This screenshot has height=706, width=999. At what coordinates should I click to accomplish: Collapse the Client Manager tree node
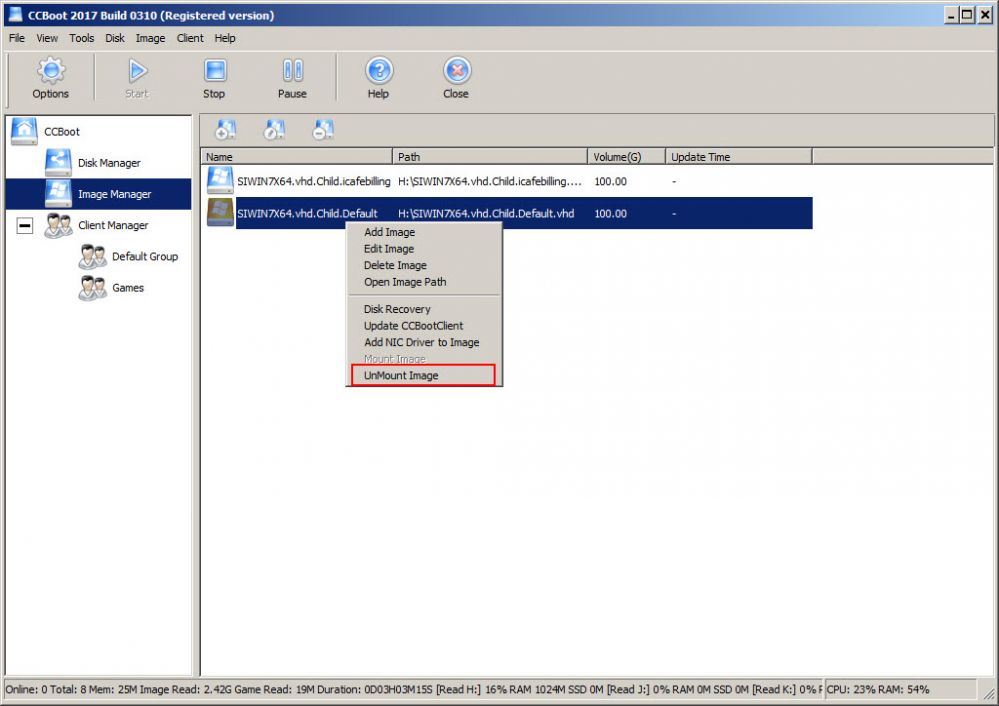(x=25, y=225)
